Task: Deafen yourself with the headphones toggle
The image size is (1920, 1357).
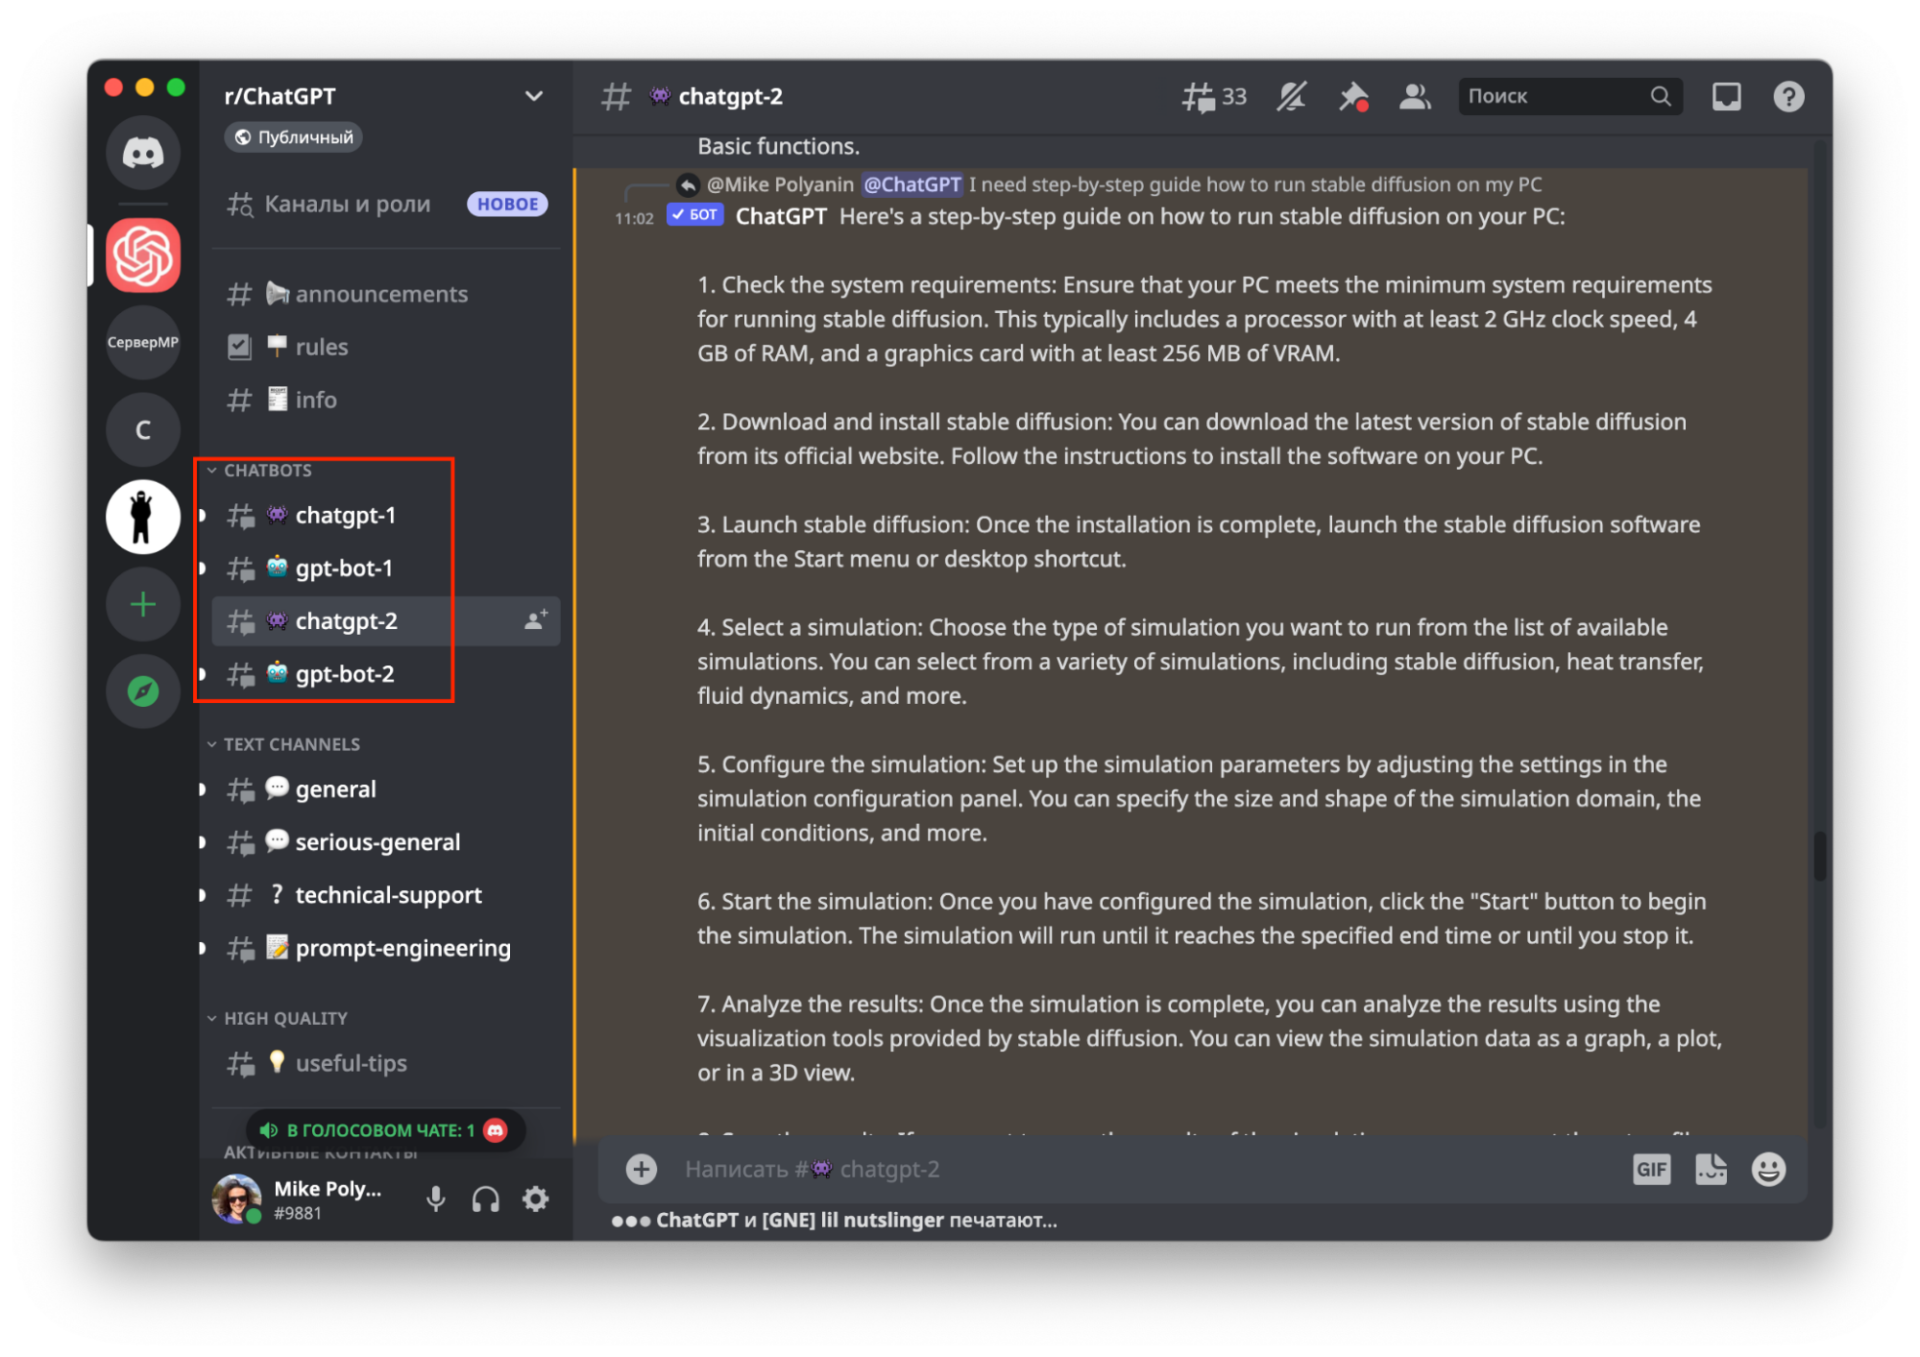Action: point(486,1199)
